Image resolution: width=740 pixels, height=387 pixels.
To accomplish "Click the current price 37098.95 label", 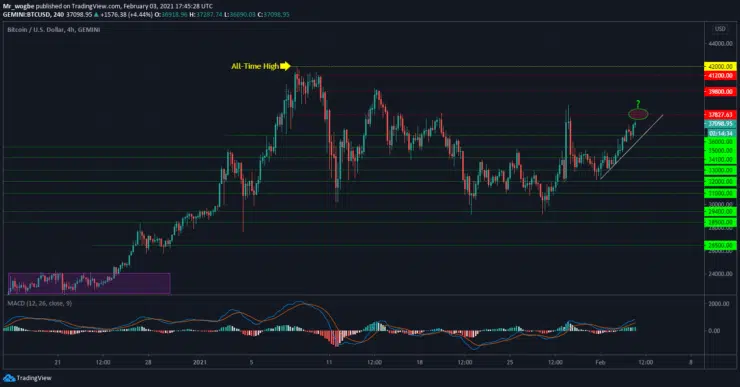I will (720, 124).
